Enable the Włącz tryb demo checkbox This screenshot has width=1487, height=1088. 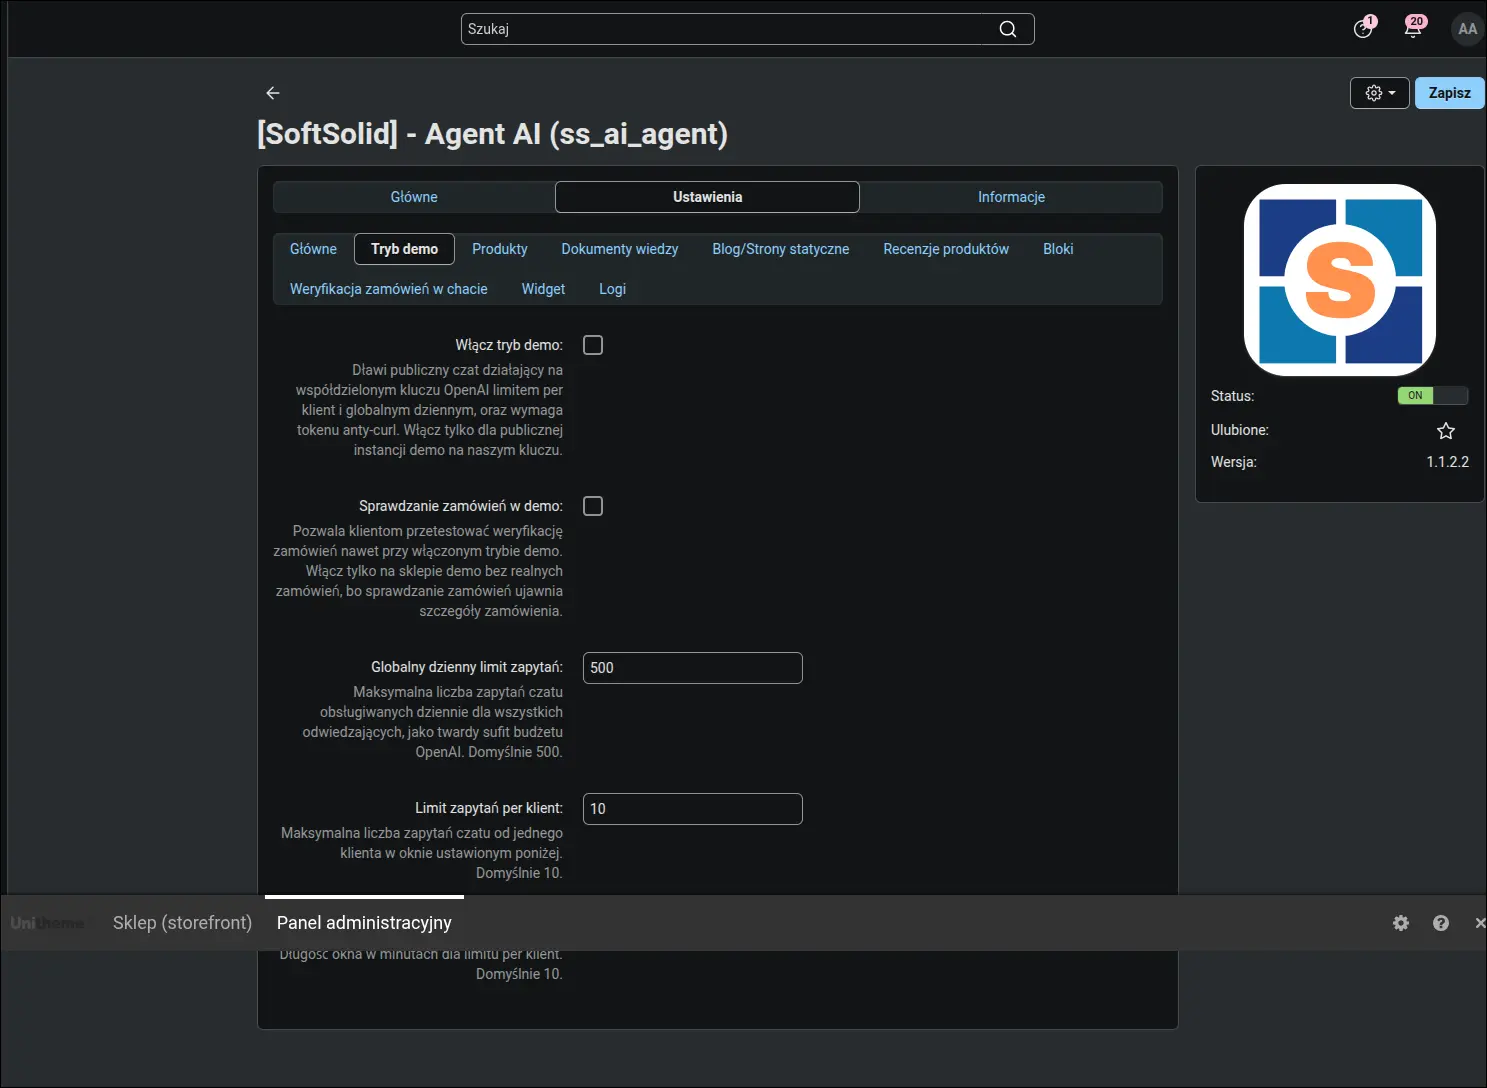tap(593, 345)
